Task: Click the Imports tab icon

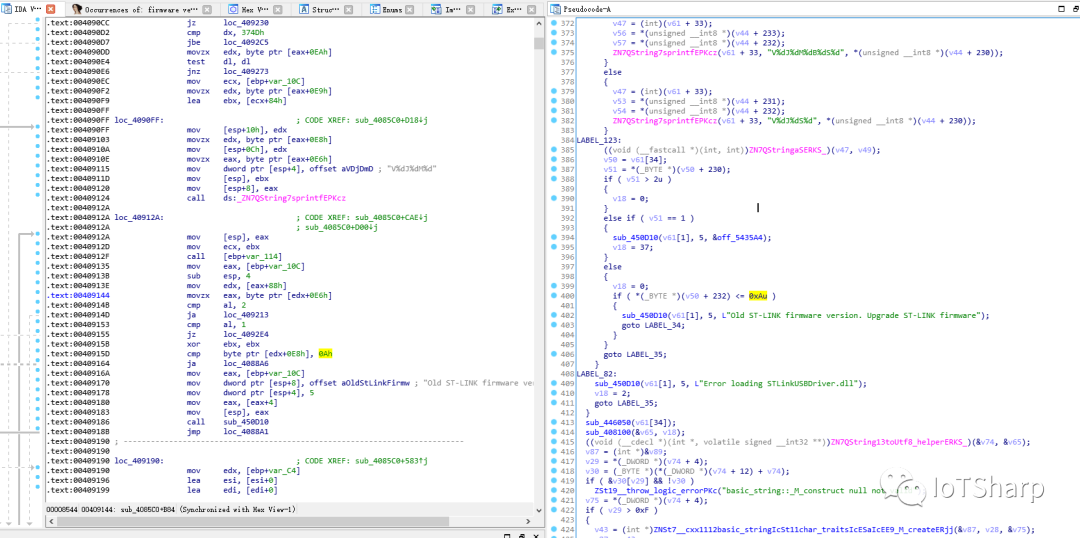Action: coord(436,8)
